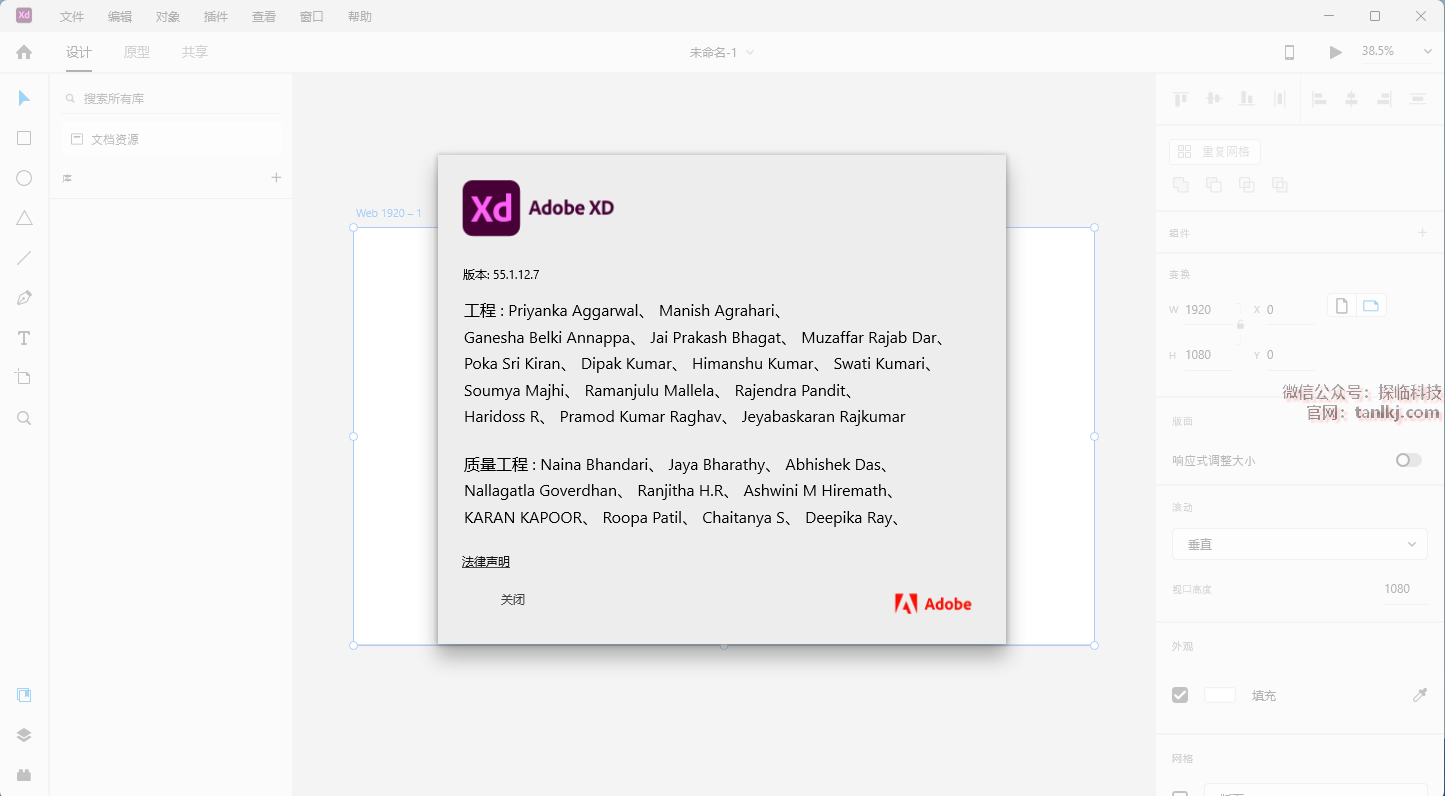Open mobile device preview icon
Screen dimensions: 1445x796
coord(1289,52)
